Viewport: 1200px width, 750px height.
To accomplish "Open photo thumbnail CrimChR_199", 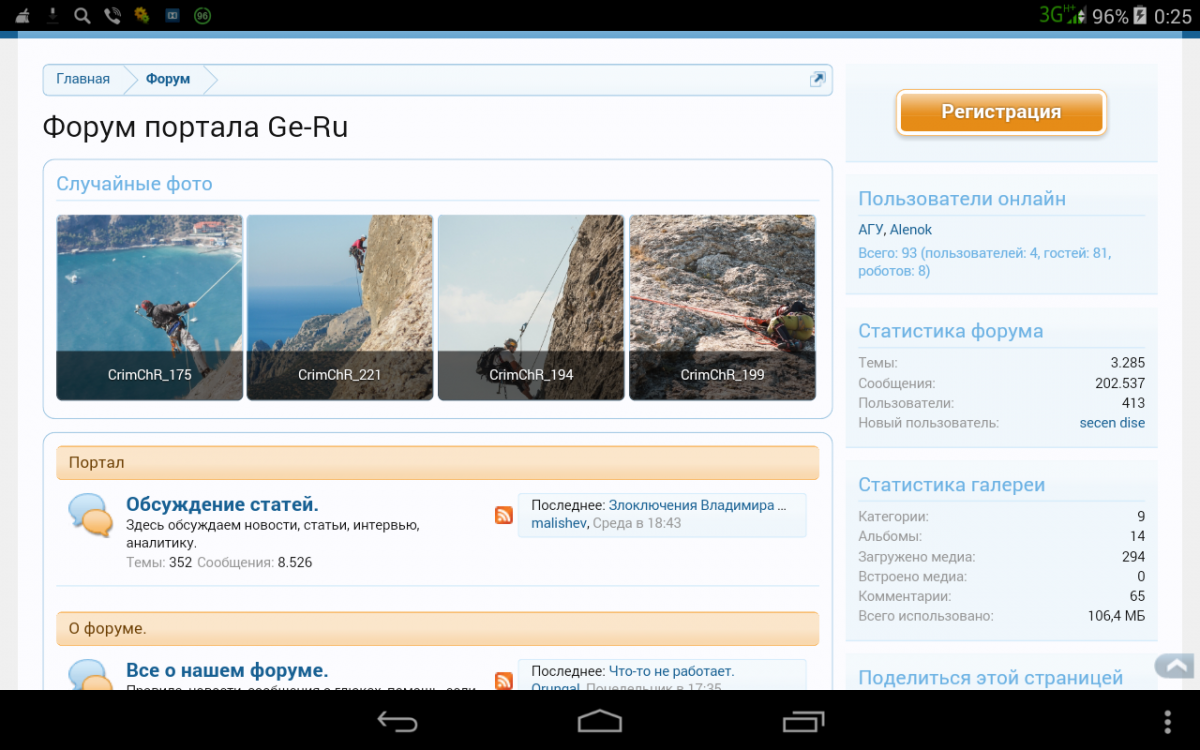I will [722, 307].
